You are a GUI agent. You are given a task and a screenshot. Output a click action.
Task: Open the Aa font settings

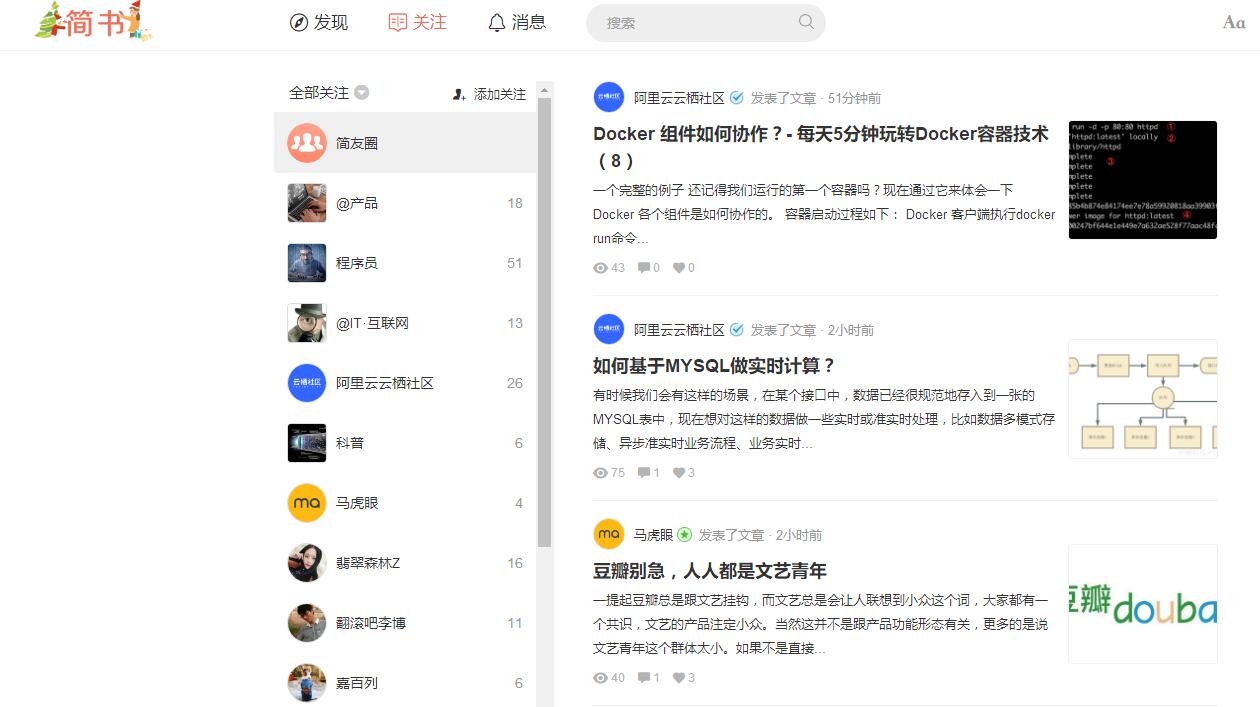(1234, 22)
